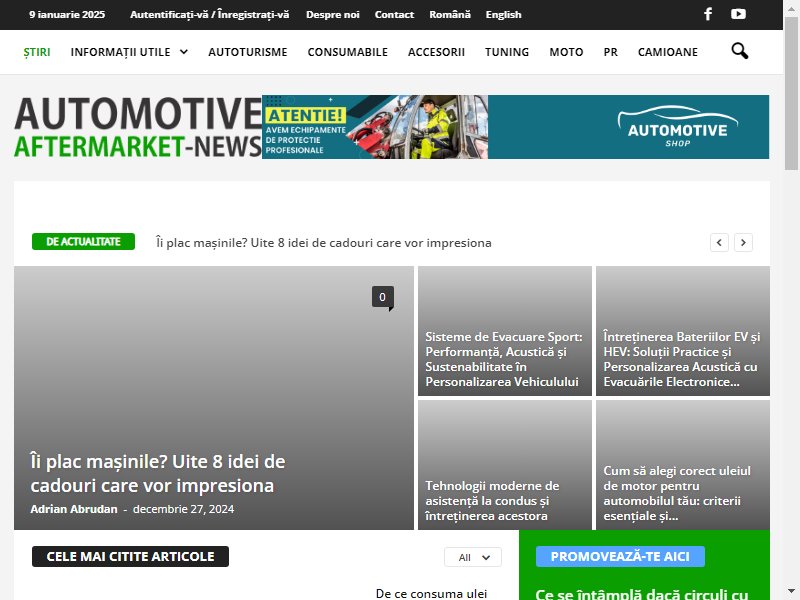800x600 pixels.
Task: Go to the Camioane menu item
Action: tap(667, 52)
